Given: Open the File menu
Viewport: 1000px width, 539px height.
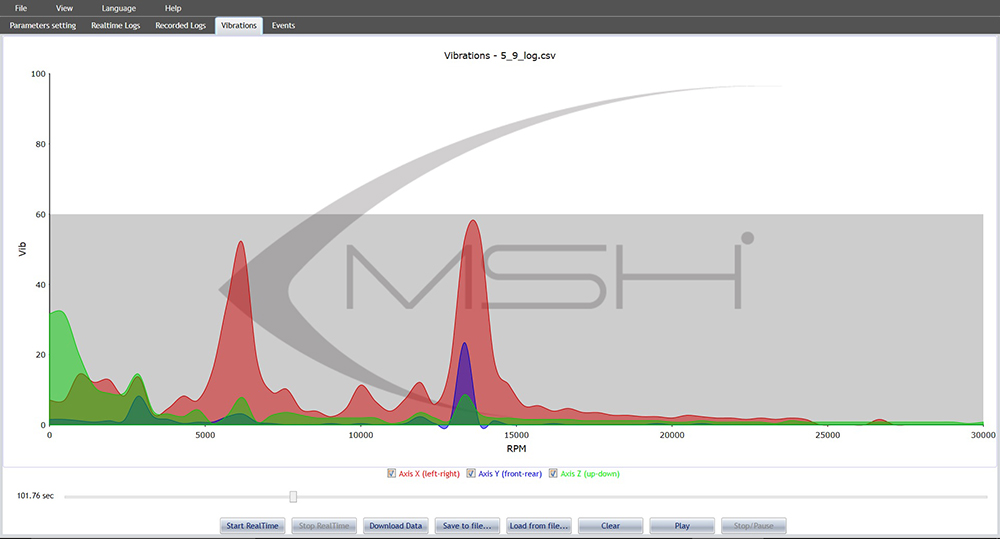Looking at the screenshot, I should pos(20,8).
